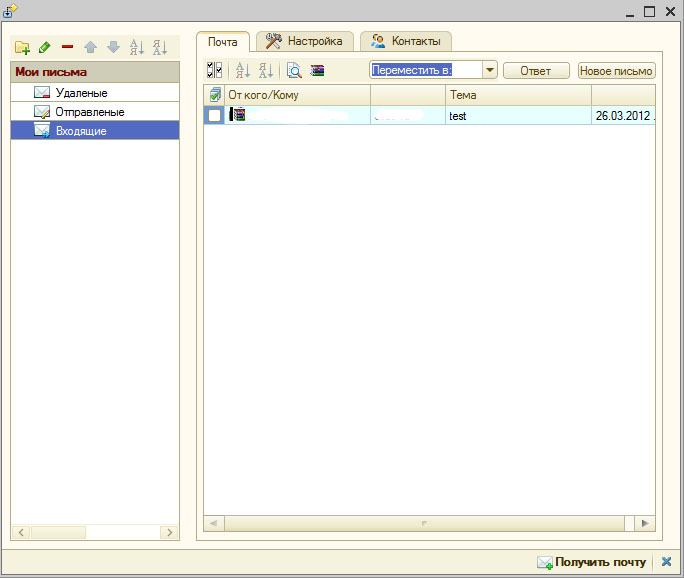Click envelope icon beside Удаленые
The image size is (684, 578).
(42, 92)
